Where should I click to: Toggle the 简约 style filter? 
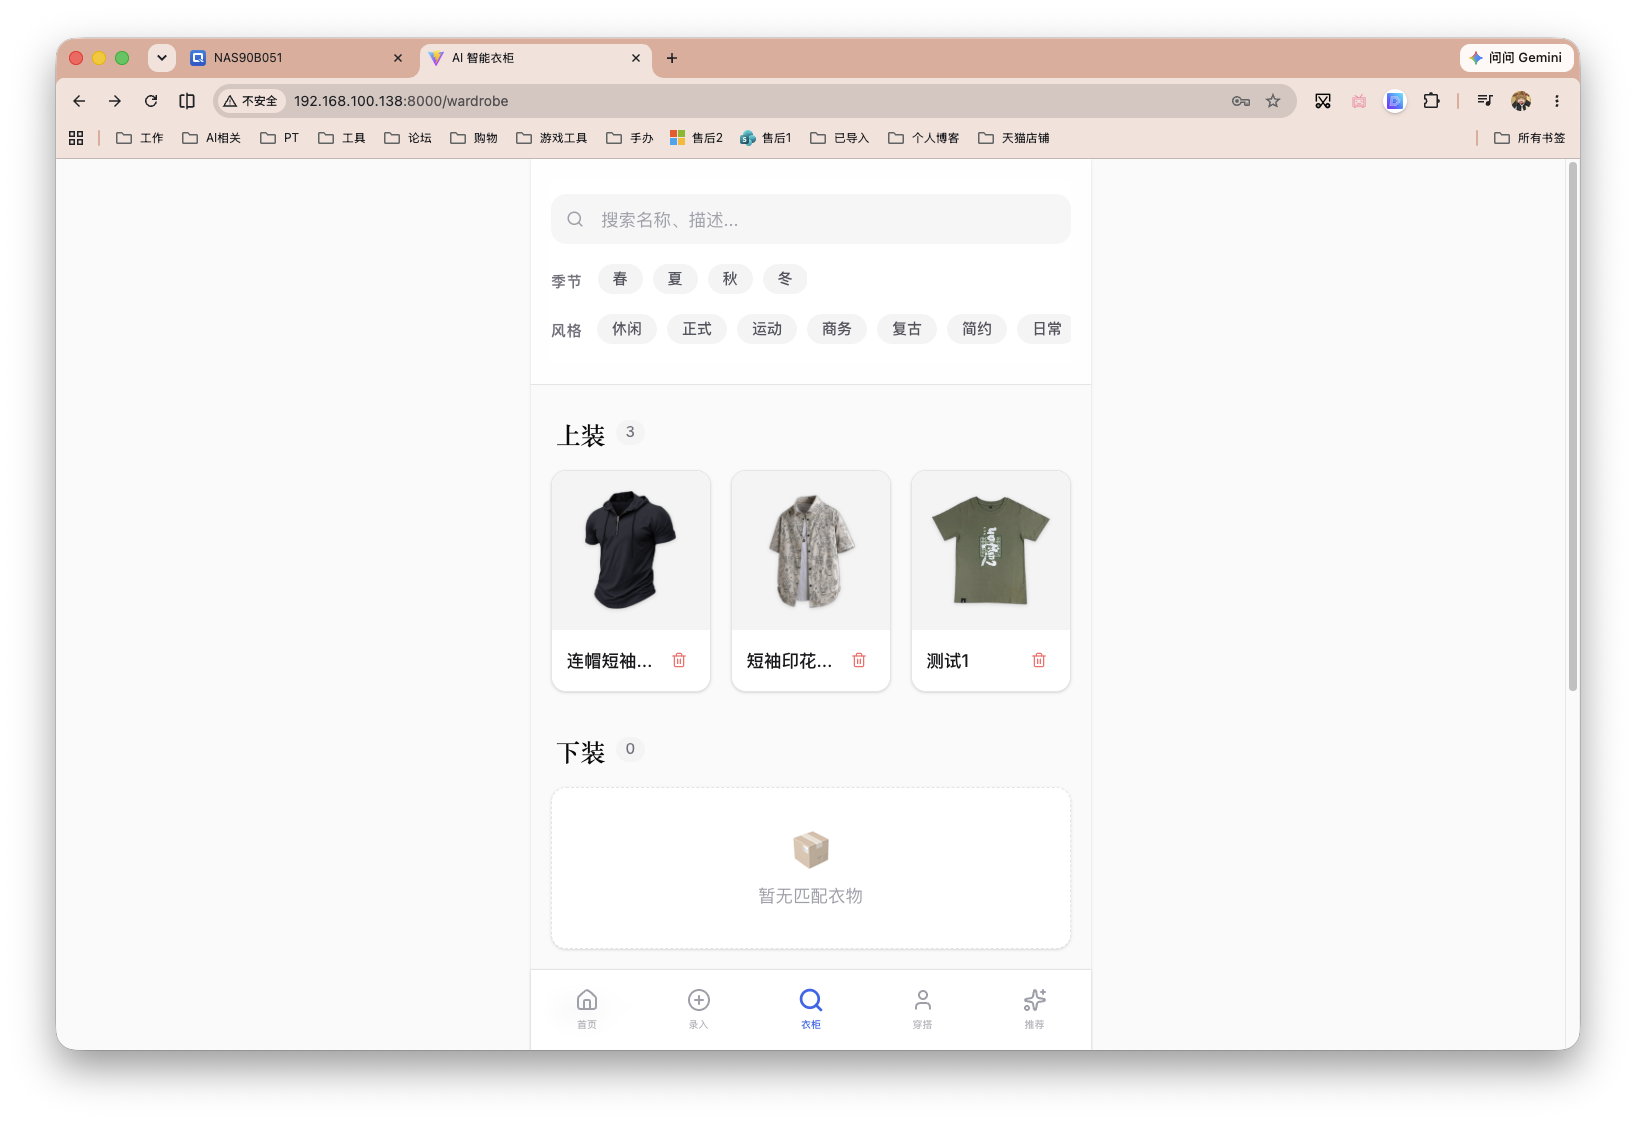977,329
